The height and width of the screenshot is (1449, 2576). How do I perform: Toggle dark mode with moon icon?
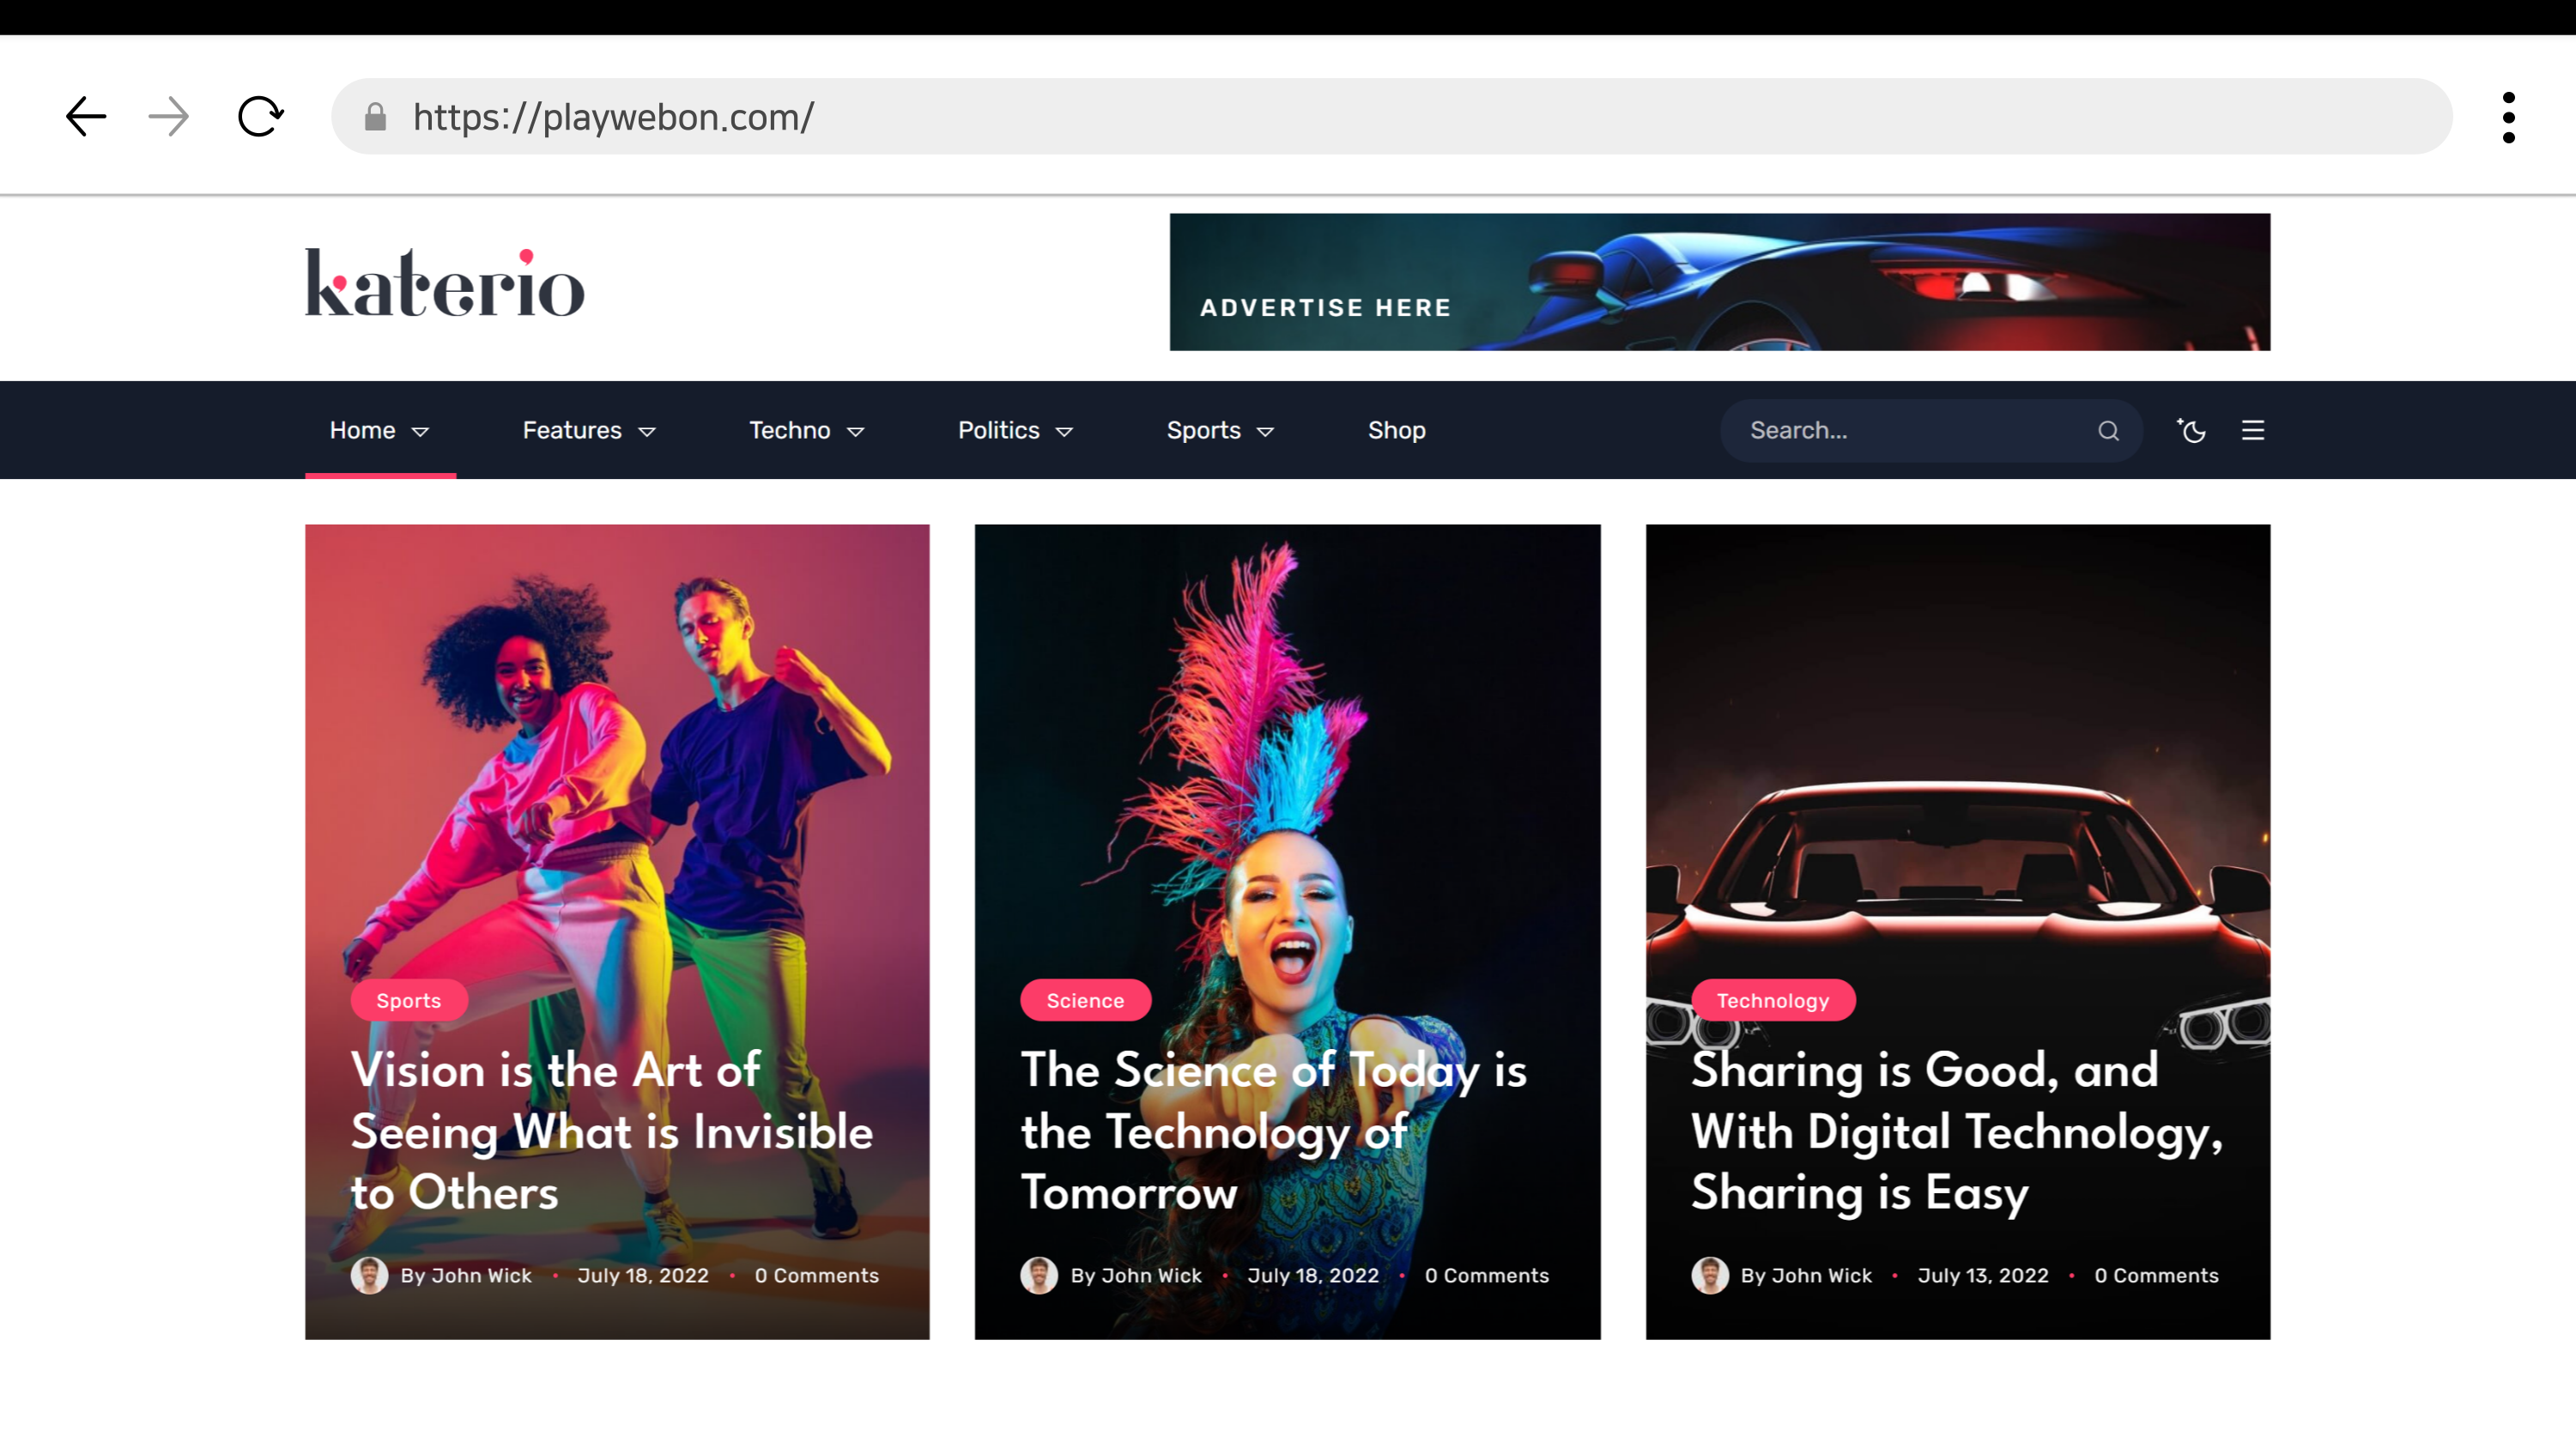[x=2192, y=431]
